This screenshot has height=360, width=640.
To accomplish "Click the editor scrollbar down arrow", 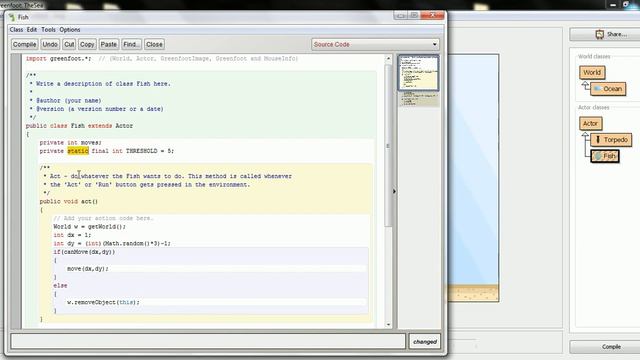I will 388,324.
